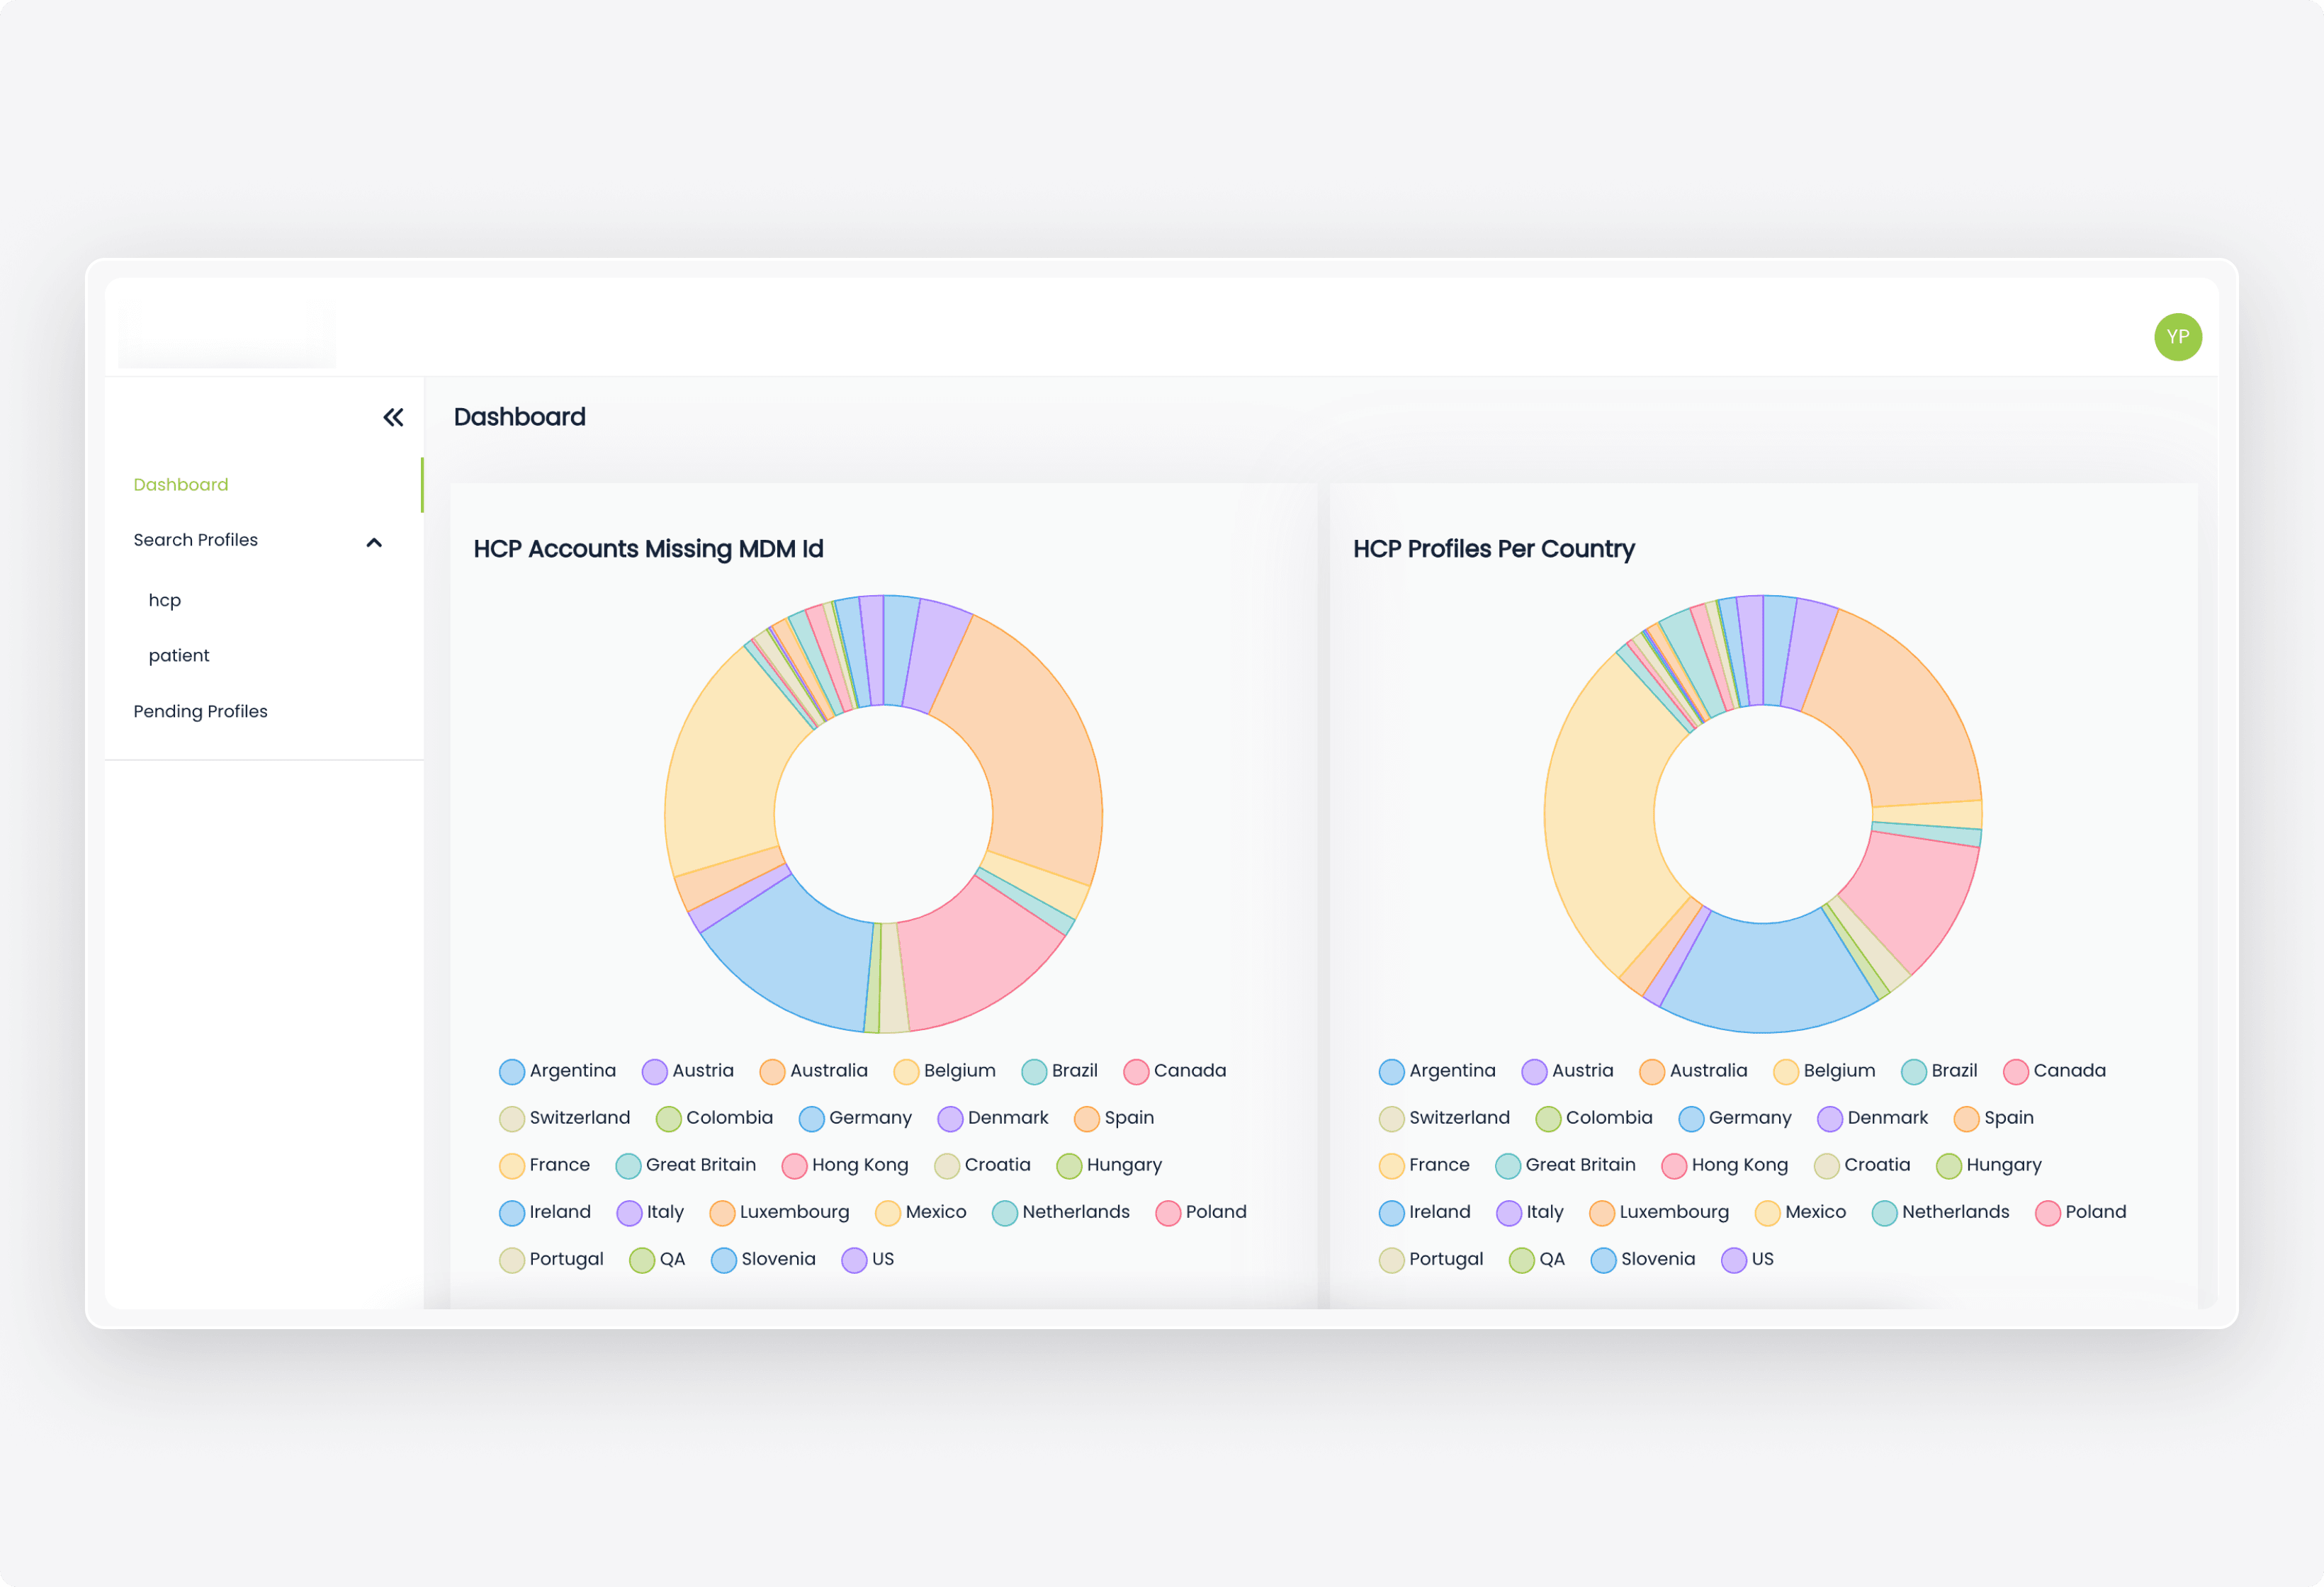Toggle Hong Kong in Missing MDM Id legend
The image size is (2324, 1587).
846,1165
